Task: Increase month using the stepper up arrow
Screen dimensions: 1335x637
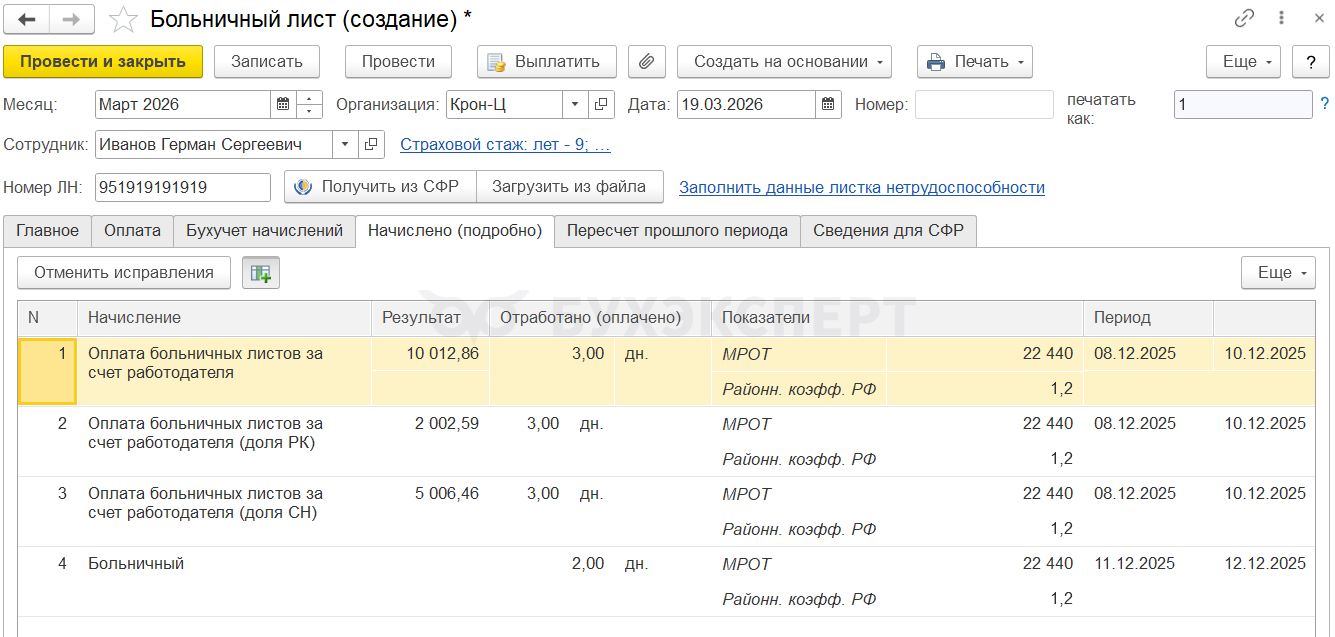Action: [x=310, y=98]
